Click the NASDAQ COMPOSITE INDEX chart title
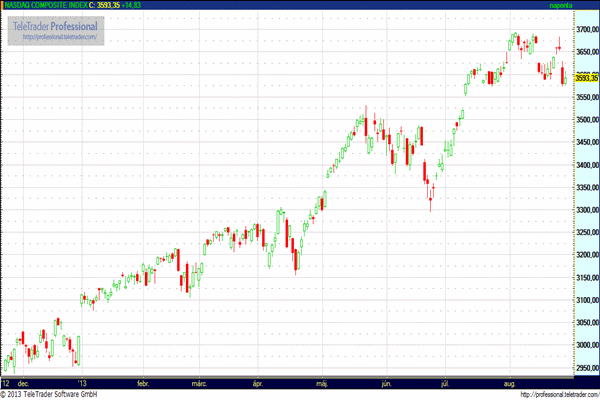600x400 pixels. tap(44, 6)
